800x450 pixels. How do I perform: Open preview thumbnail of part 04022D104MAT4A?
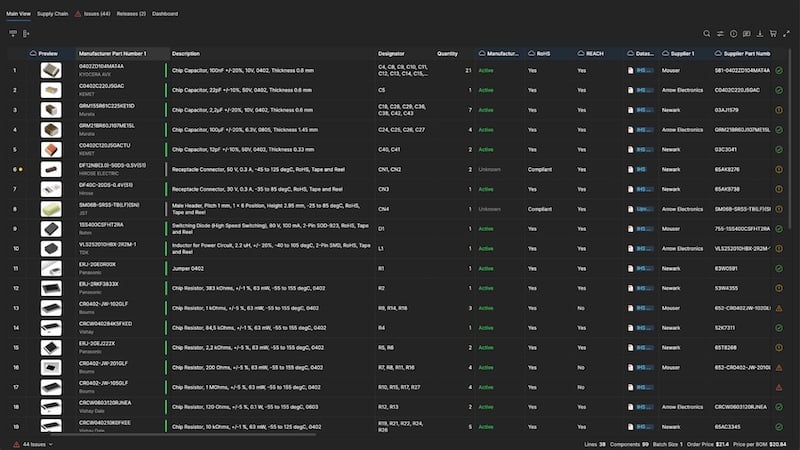[51, 70]
